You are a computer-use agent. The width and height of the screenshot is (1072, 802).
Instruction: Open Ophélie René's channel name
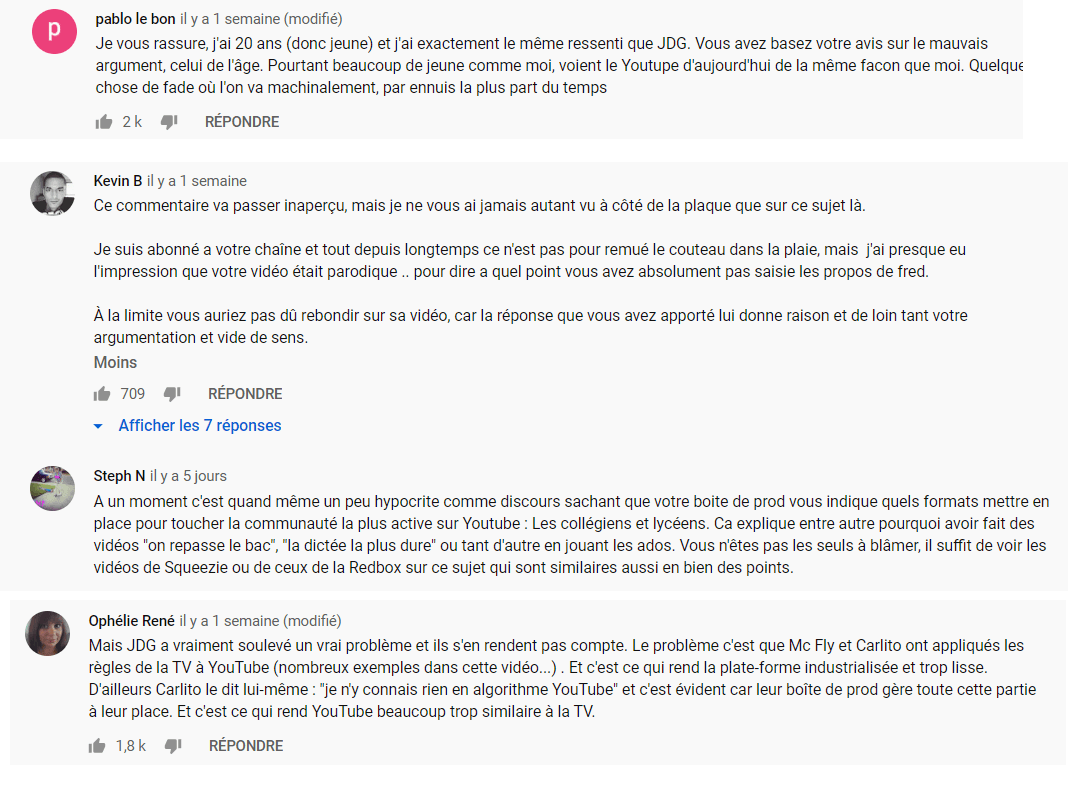point(131,621)
